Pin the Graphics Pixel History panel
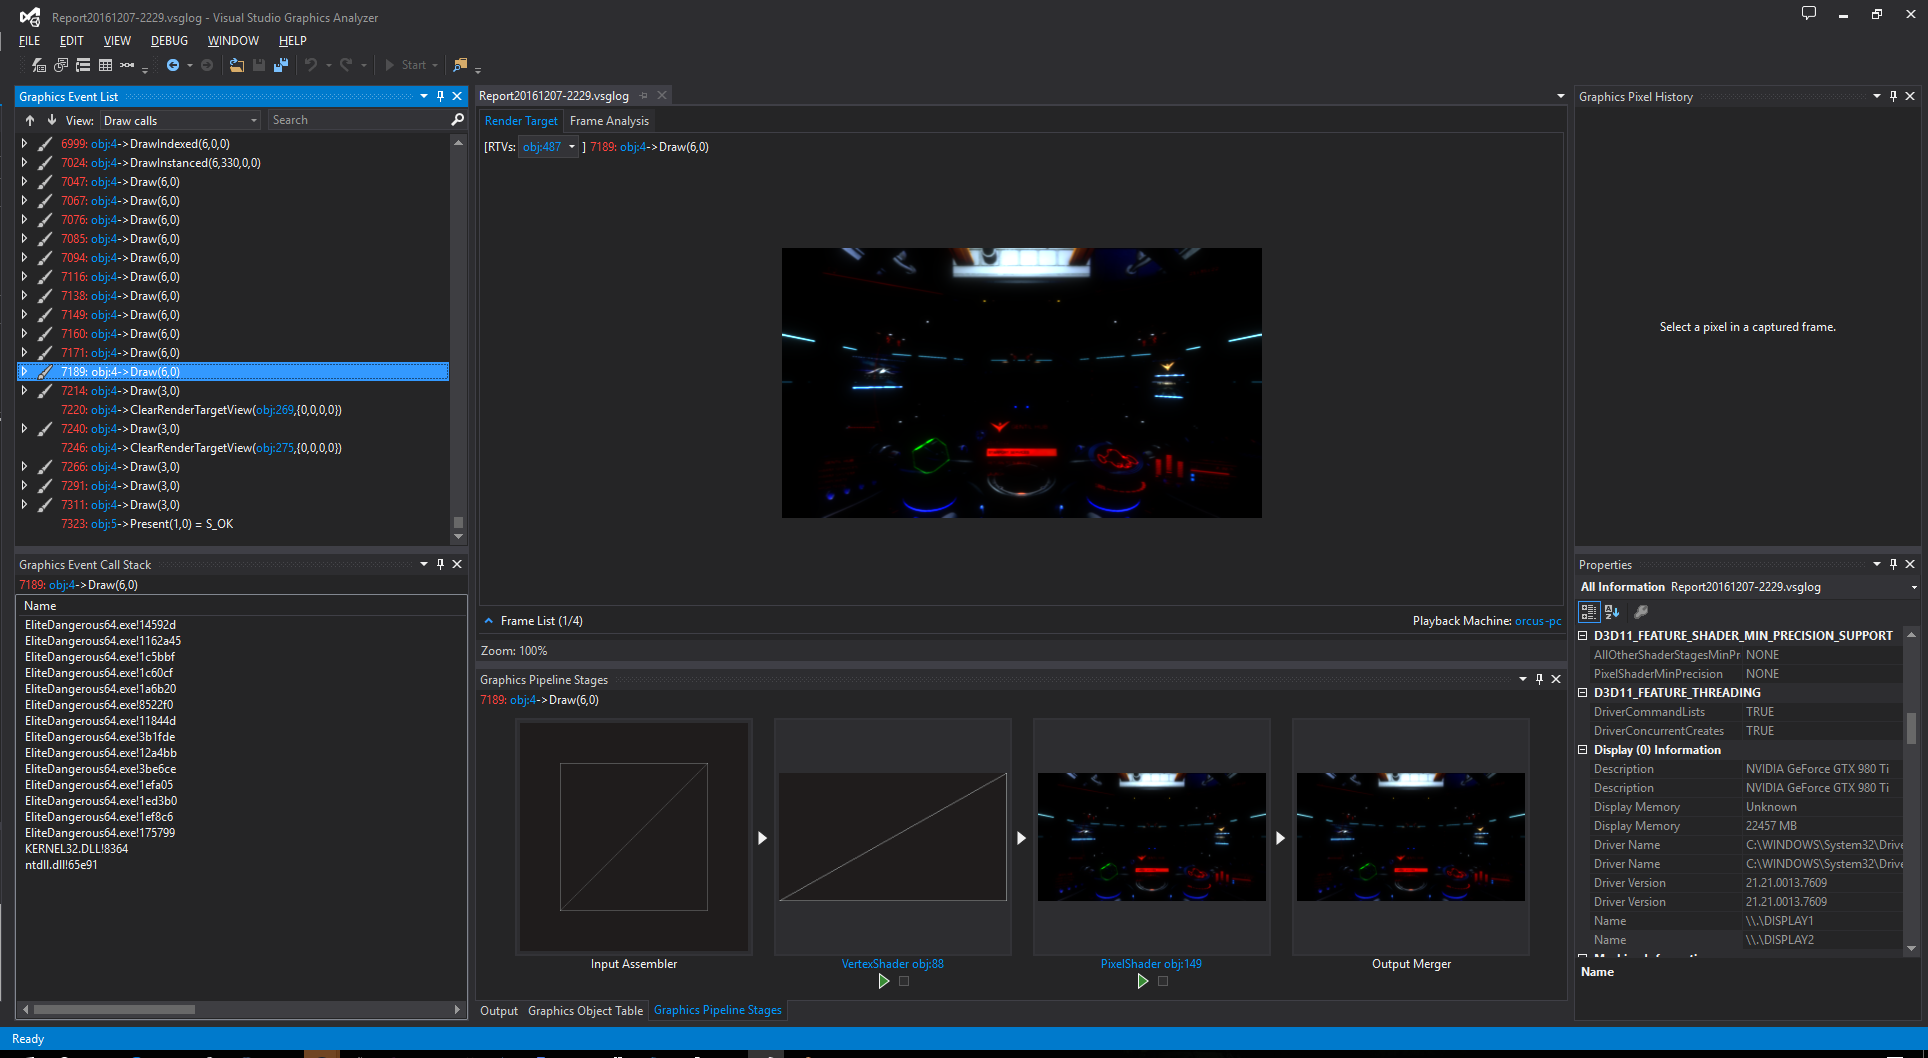 tap(1893, 97)
